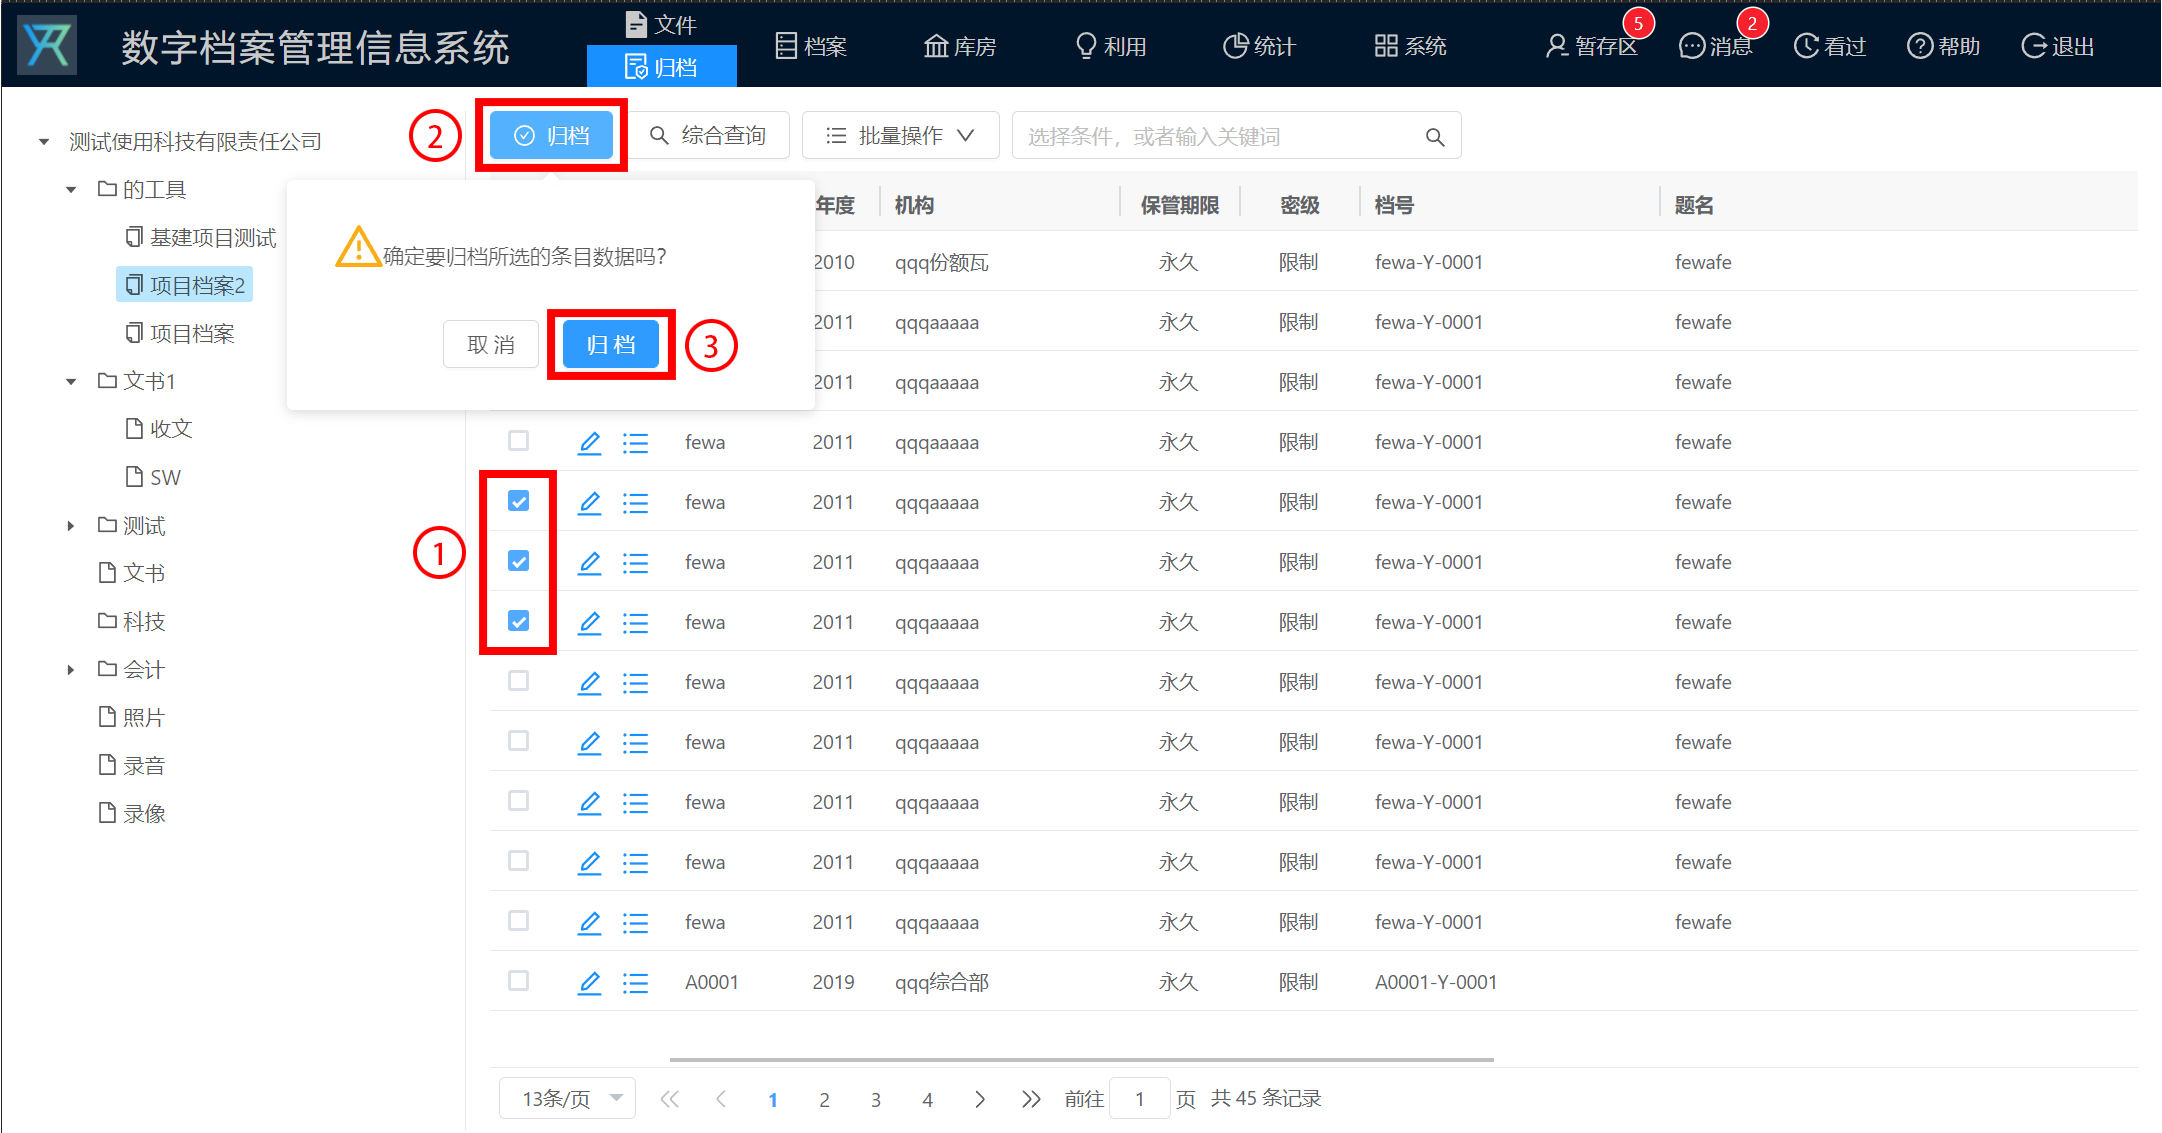Image resolution: width=2162 pixels, height=1133 pixels.
Task: Click 退出 to log out
Action: point(2058,46)
